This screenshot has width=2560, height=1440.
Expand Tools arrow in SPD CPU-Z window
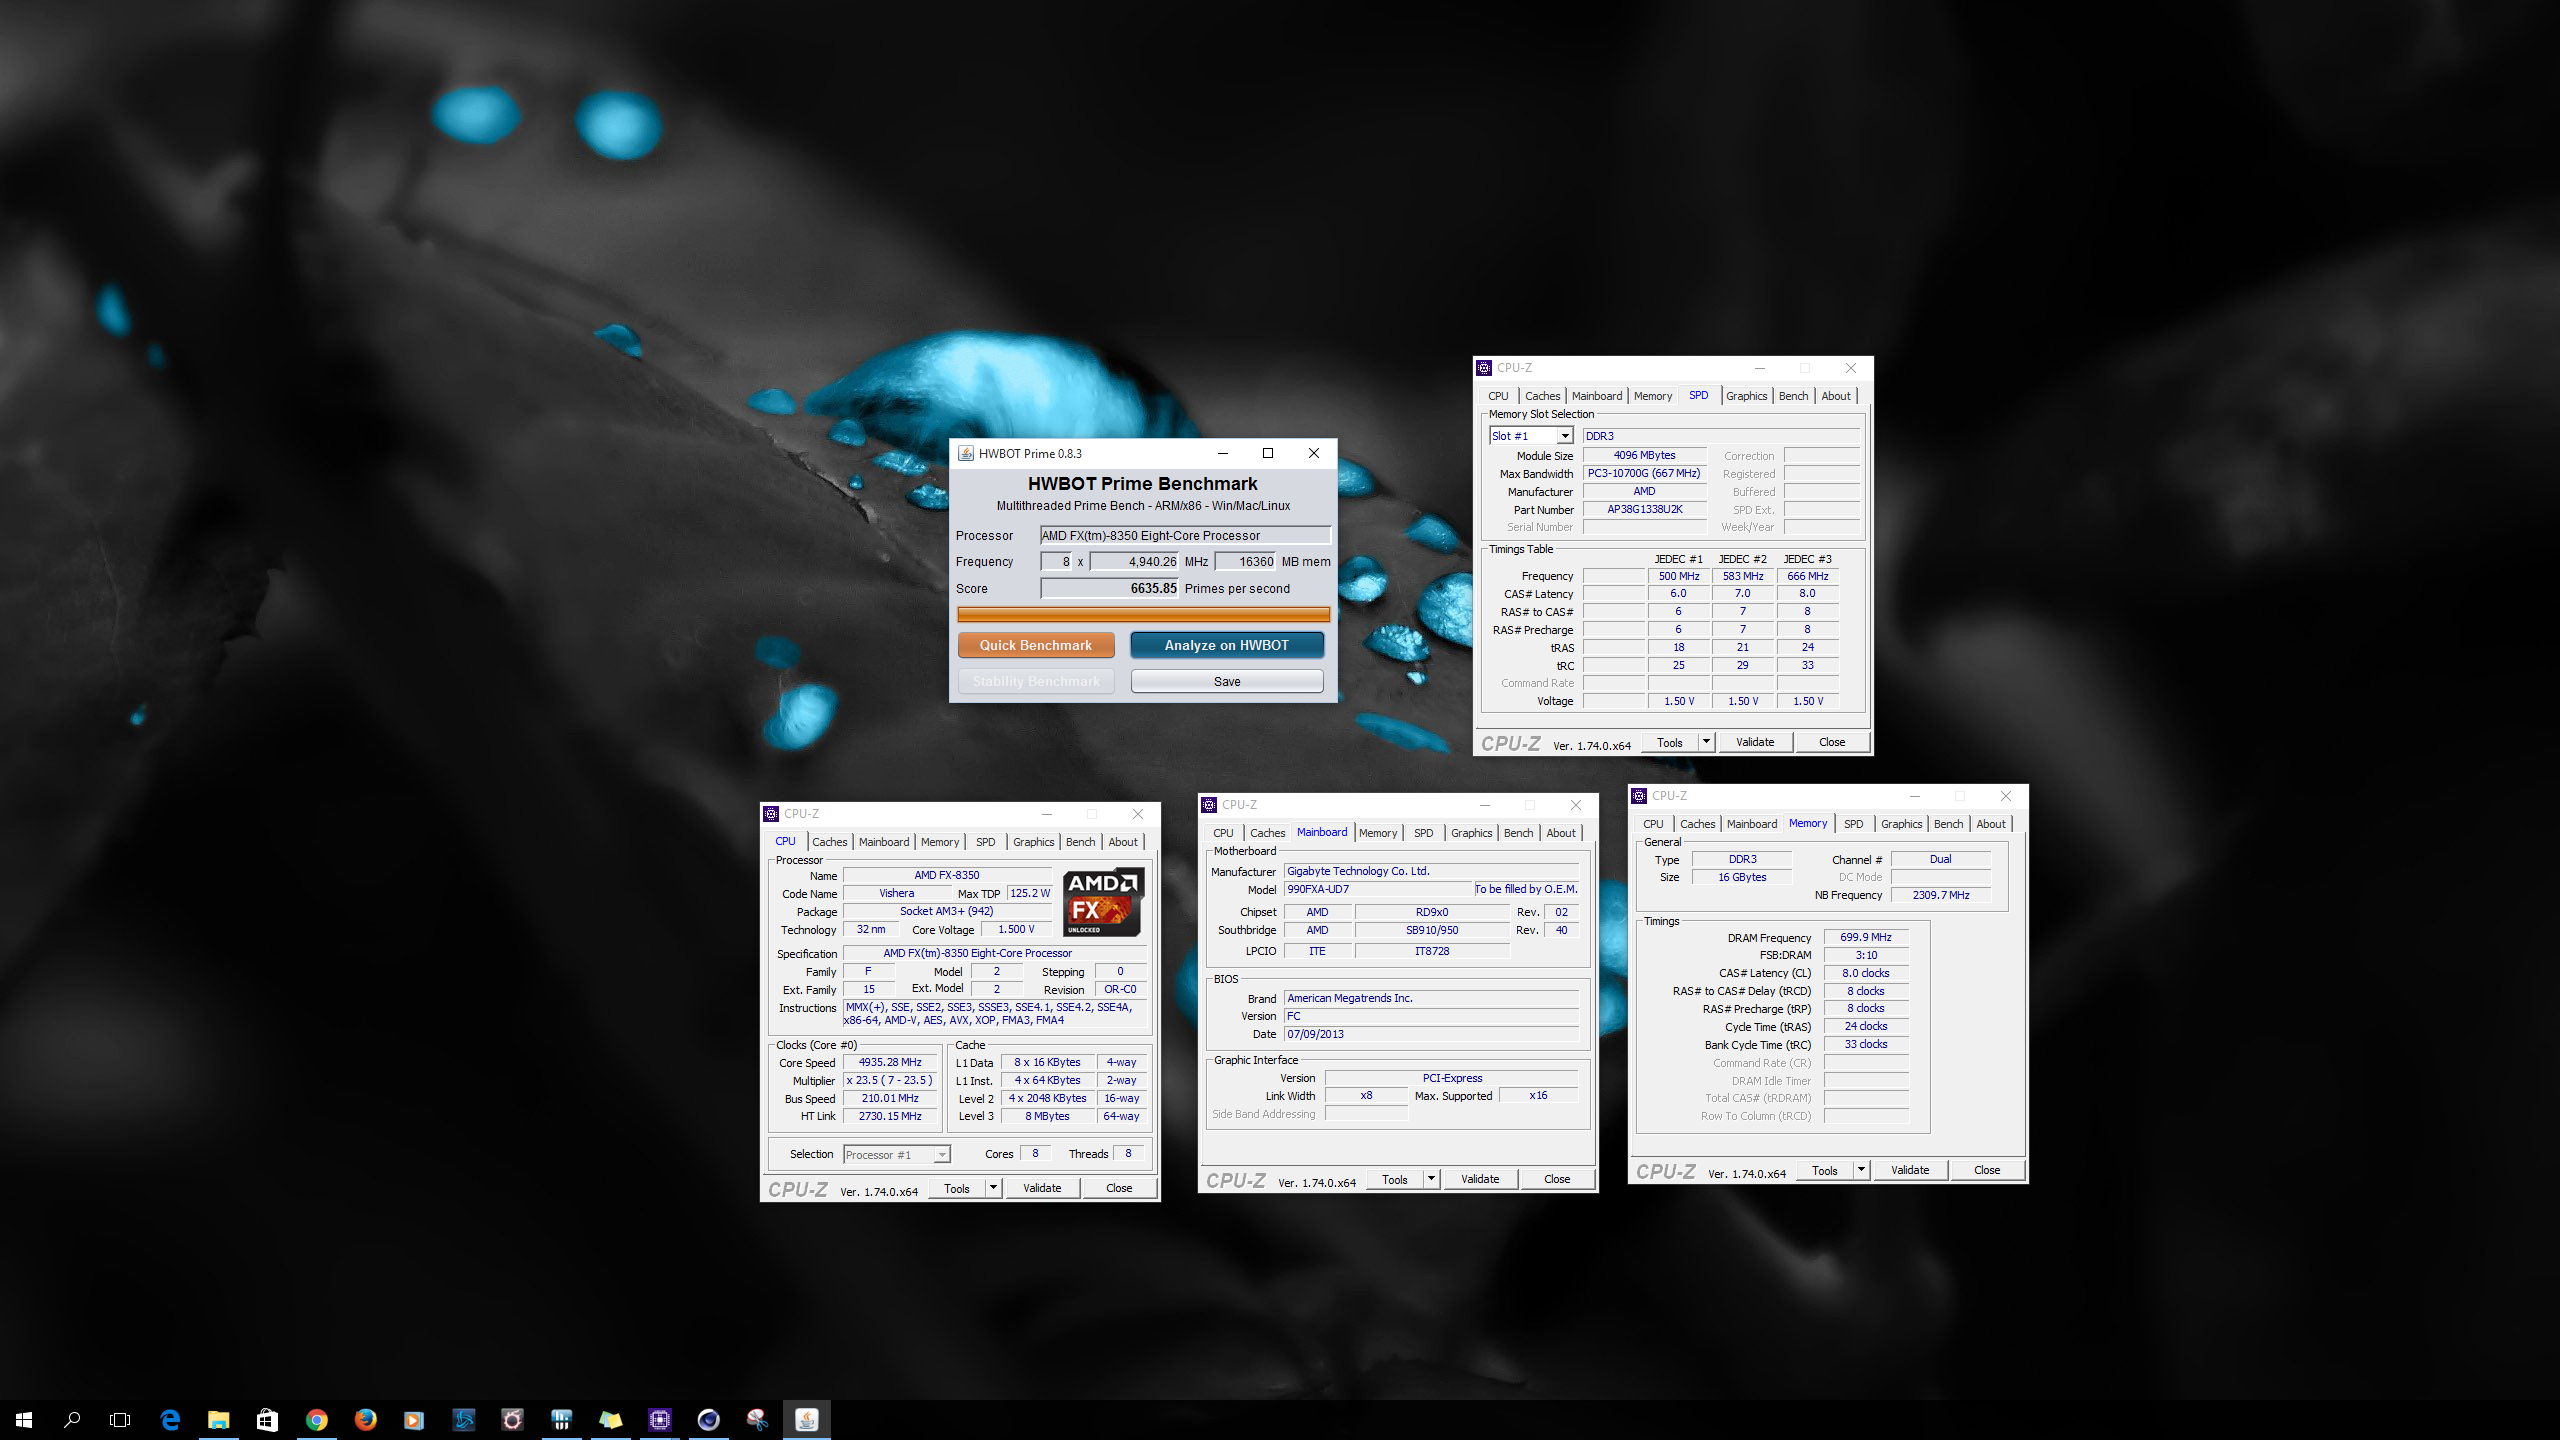point(1706,742)
